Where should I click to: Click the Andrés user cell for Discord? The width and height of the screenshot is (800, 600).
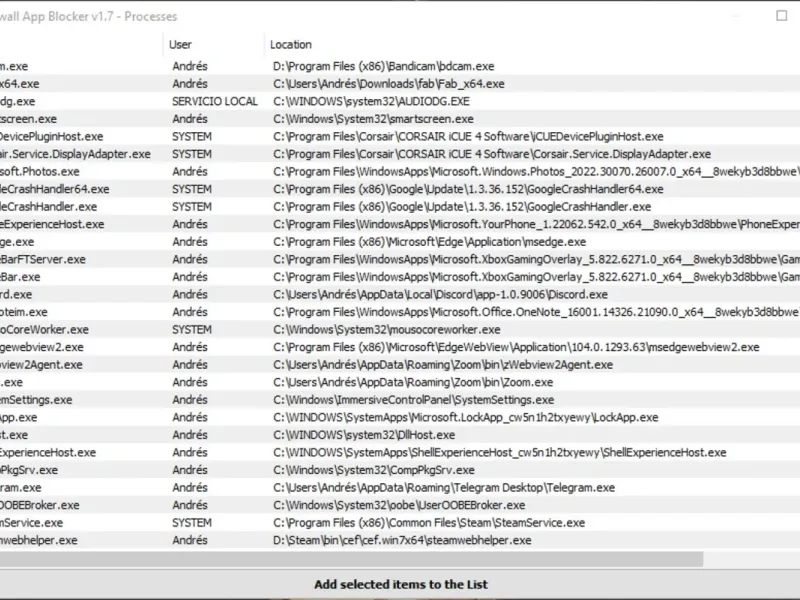190,294
